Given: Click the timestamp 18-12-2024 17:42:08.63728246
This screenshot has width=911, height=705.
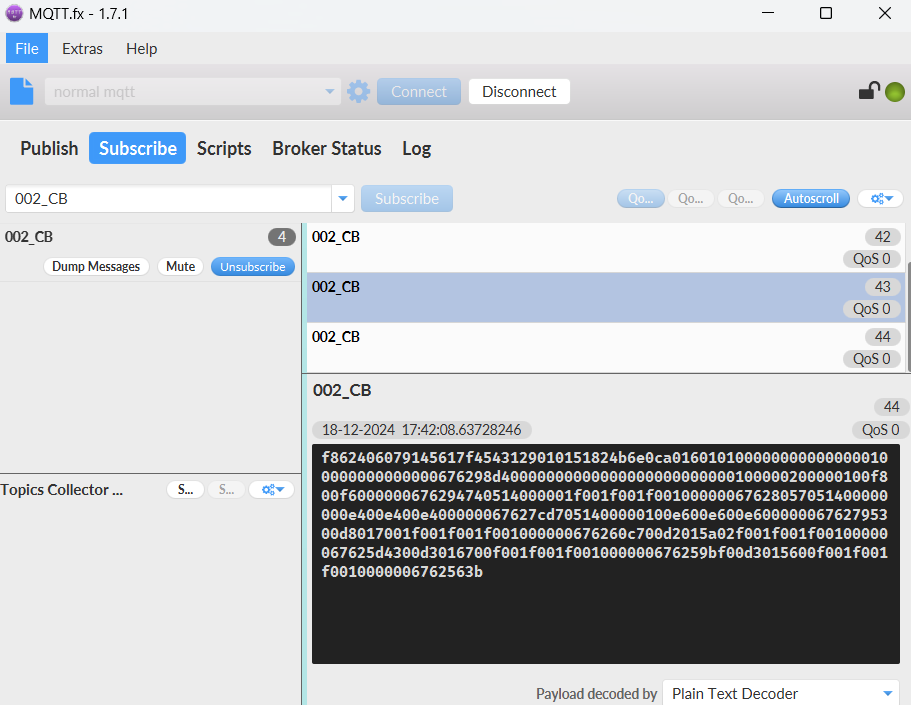Looking at the screenshot, I should (421, 430).
